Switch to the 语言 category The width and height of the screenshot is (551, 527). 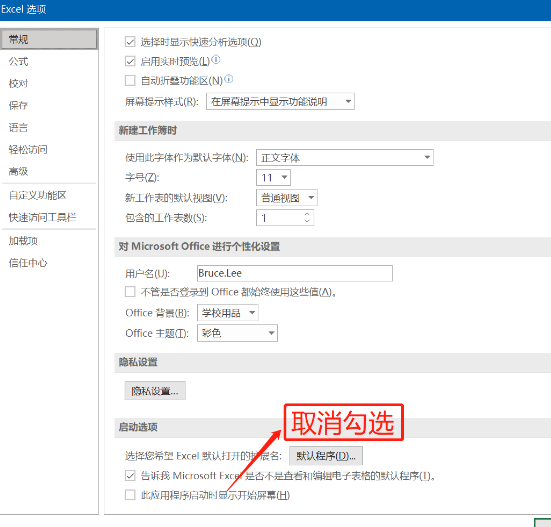tap(18, 128)
